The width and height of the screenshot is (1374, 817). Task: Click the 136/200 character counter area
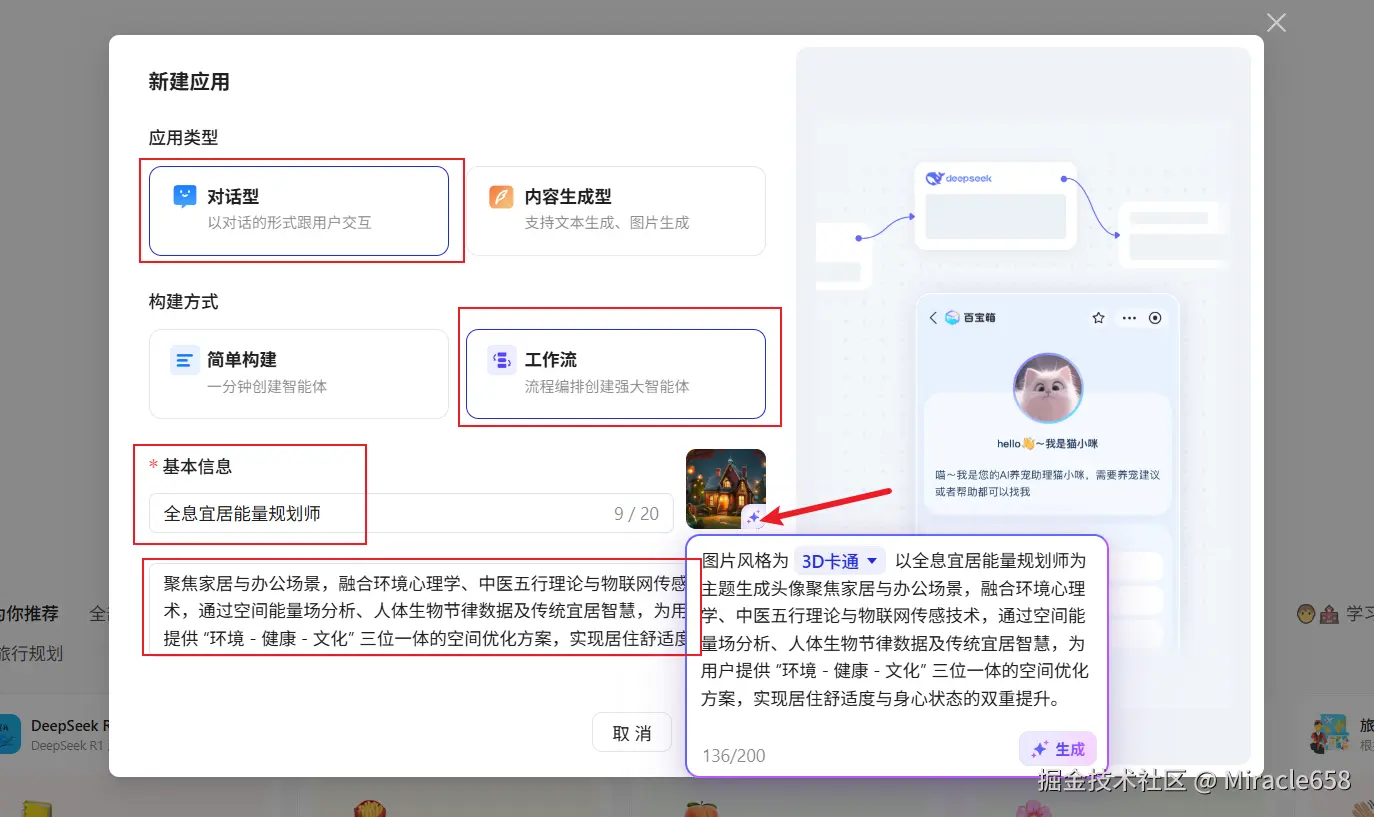click(733, 755)
